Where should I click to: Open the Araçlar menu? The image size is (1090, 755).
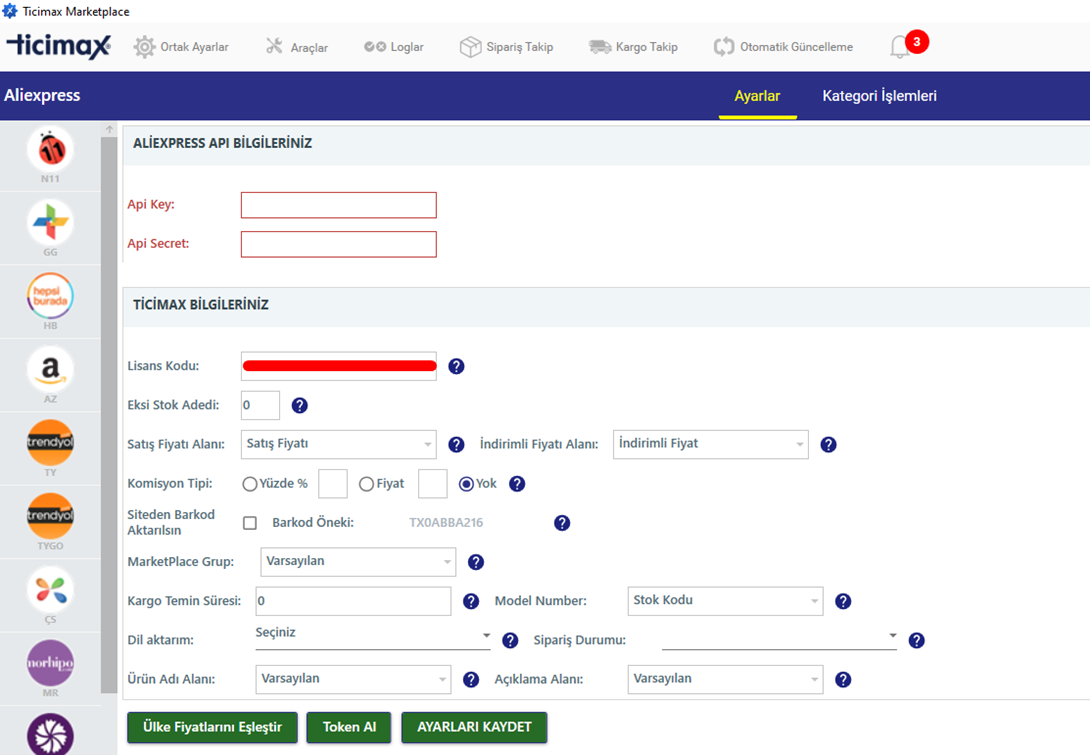[297, 47]
